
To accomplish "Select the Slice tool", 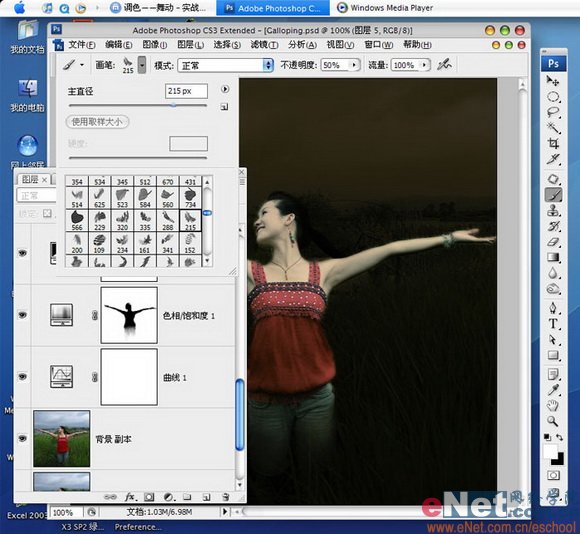I will coord(553,159).
